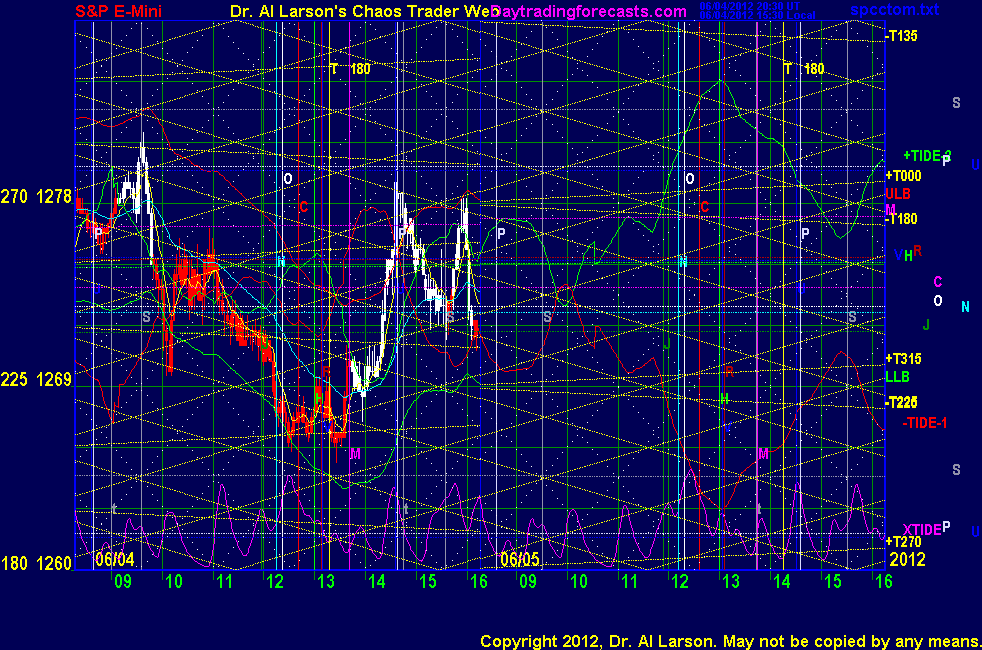Viewport: 982px width, 650px height.
Task: Click the magenta "Daytradingforecasts.com" text
Action: click(589, 11)
